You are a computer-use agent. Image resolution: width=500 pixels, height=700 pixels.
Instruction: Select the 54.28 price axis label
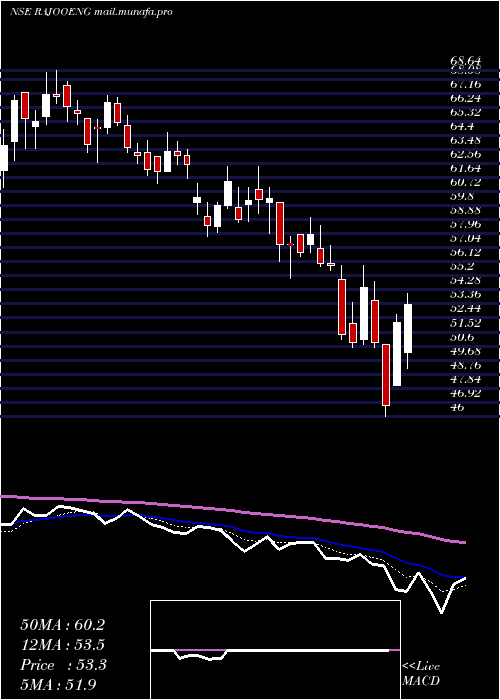pos(466,281)
